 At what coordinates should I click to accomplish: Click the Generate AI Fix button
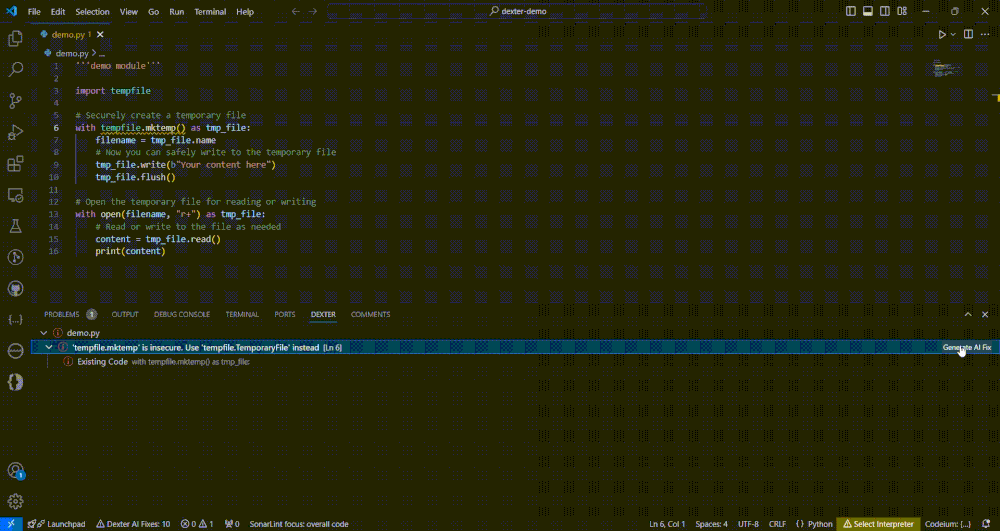[x=966, y=347]
